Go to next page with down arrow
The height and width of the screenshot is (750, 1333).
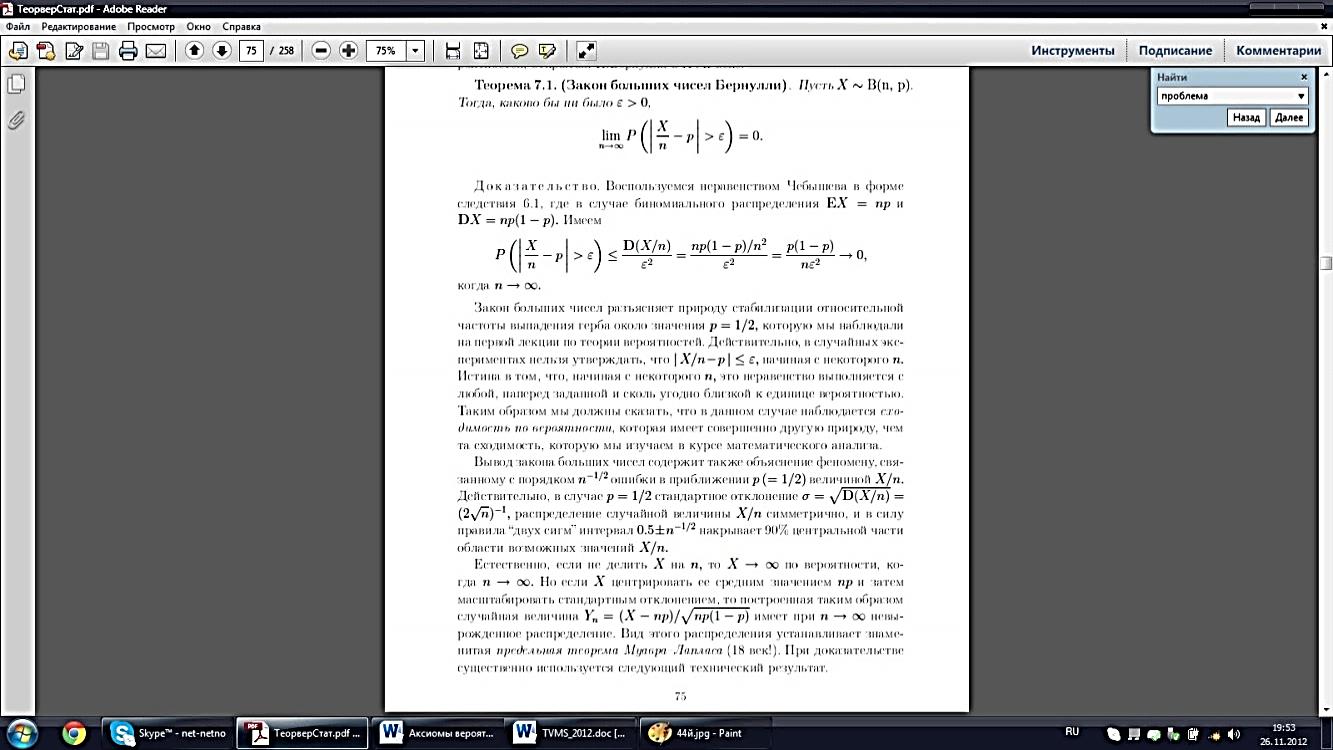coord(222,50)
